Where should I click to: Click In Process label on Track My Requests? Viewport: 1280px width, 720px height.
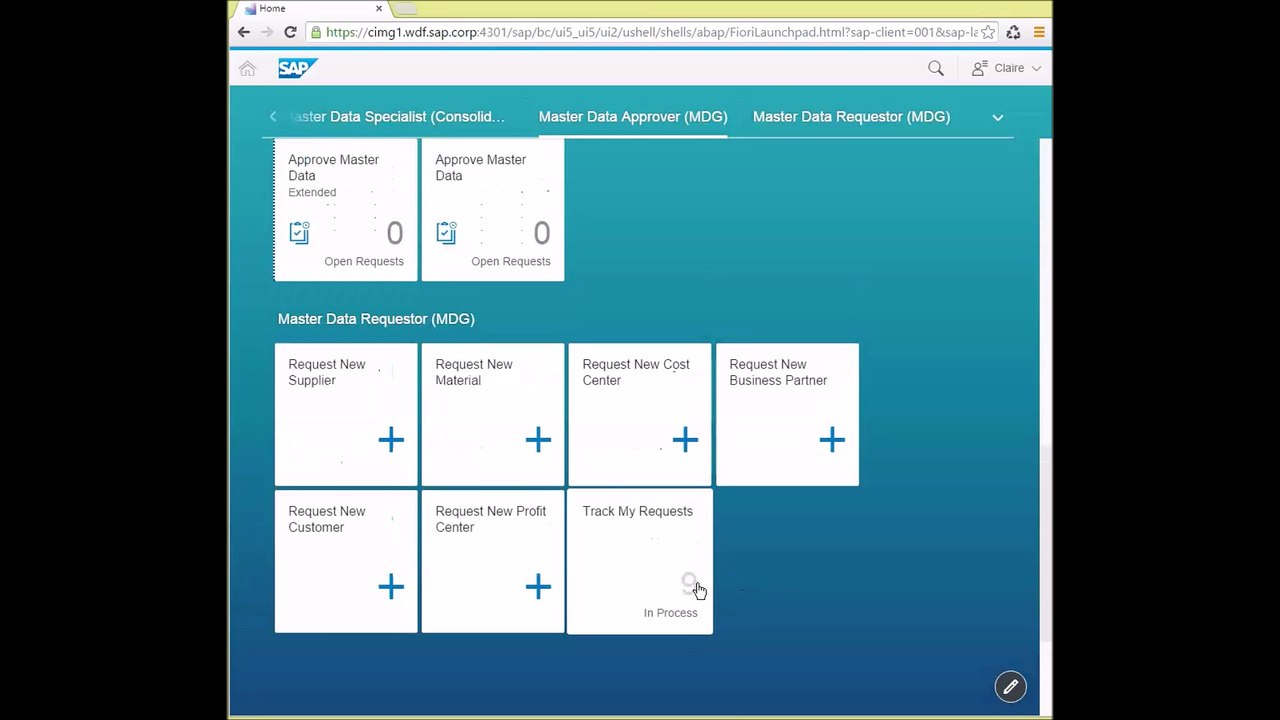pyautogui.click(x=670, y=613)
